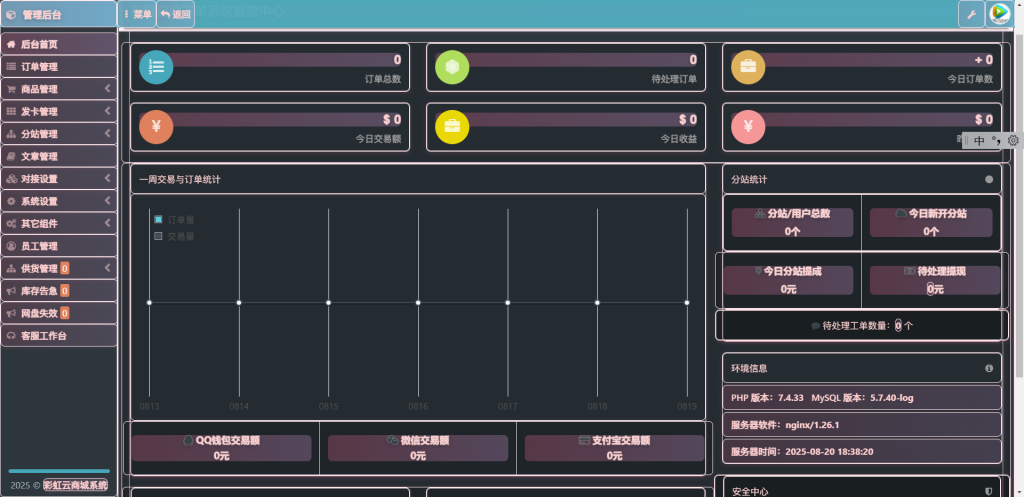
Task: Toggle the 交易量 legend checkbox in chart
Action: [158, 236]
